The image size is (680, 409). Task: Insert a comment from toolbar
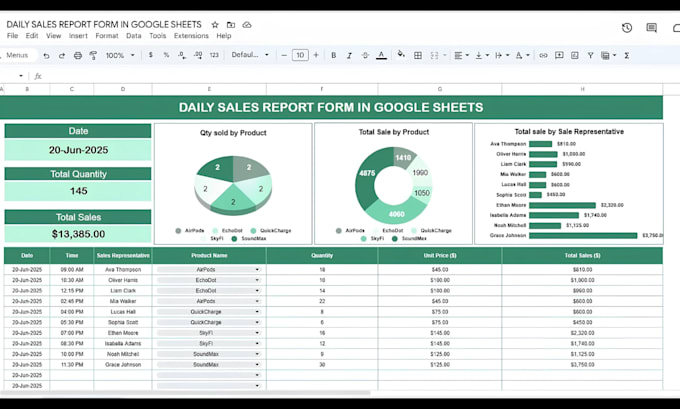pos(559,55)
